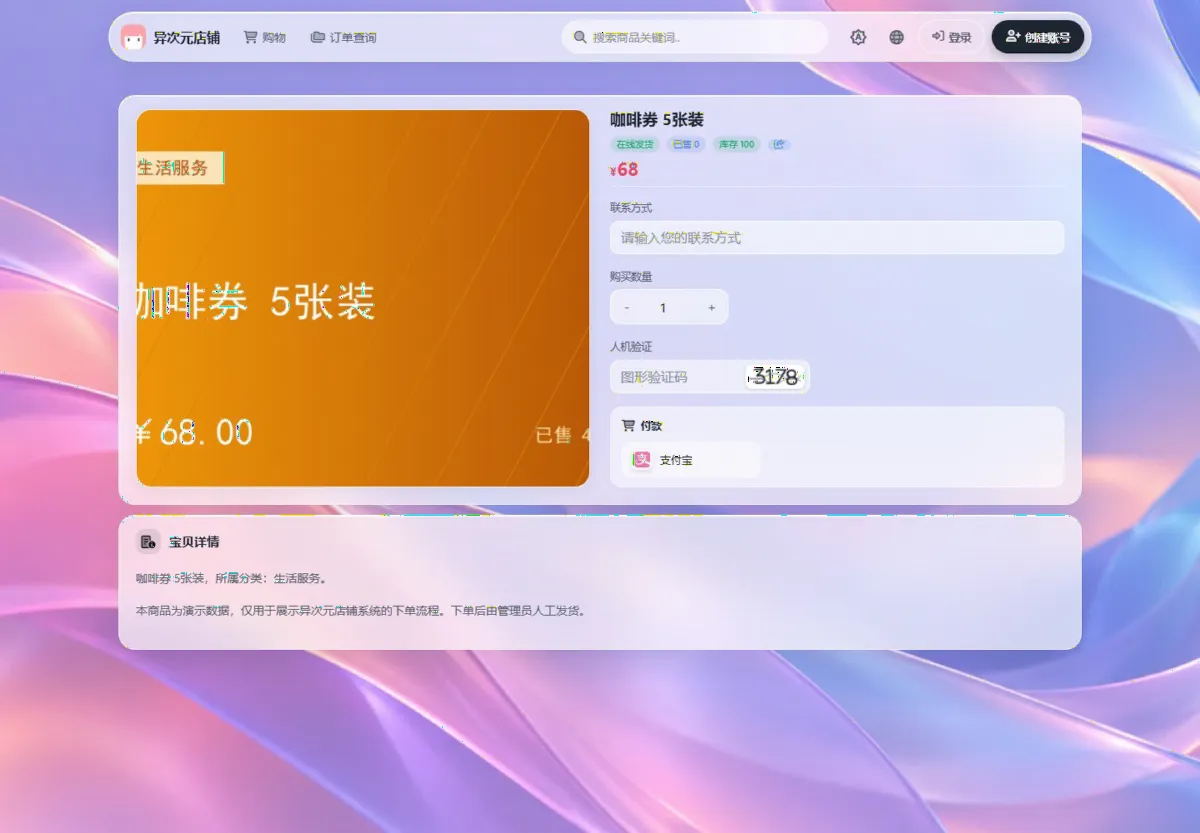
Task: Click the 宝贝详情 section heading
Action: click(x=194, y=542)
